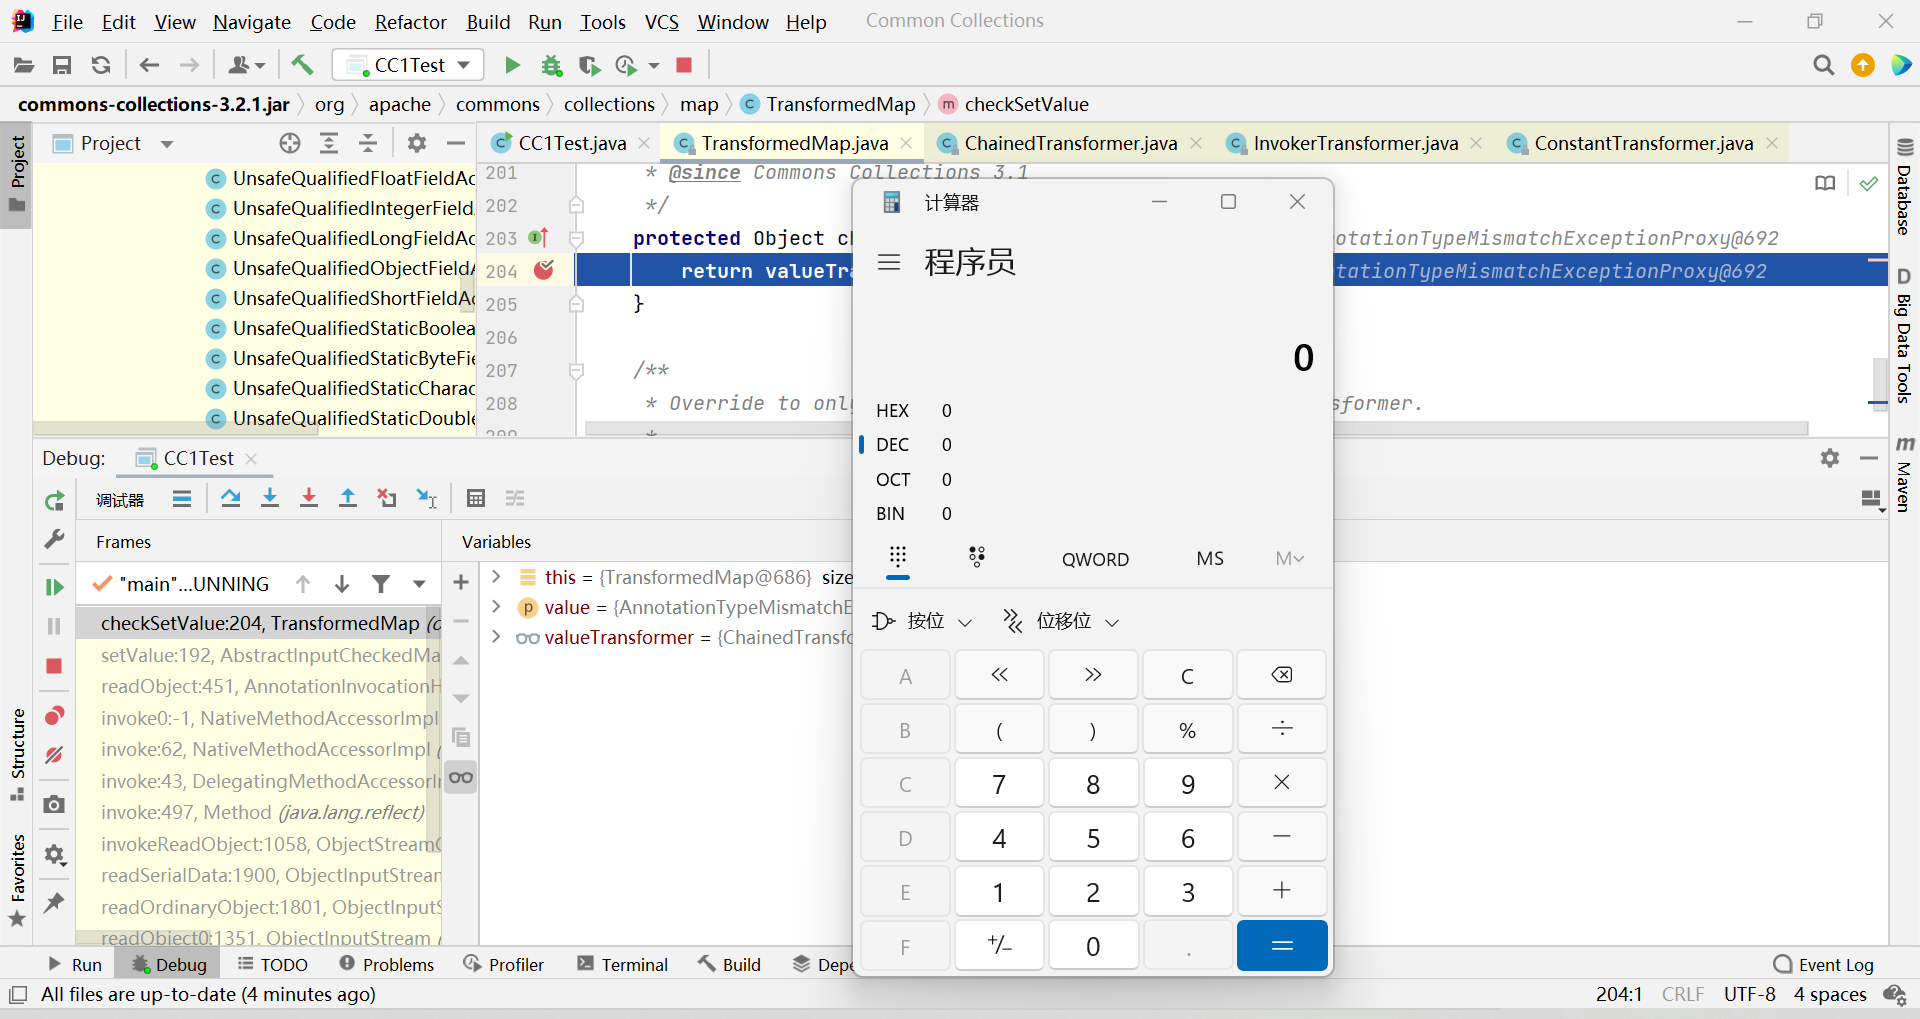1920x1019 pixels.
Task: Switch to CC1Test.java editor tab
Action: click(x=572, y=143)
